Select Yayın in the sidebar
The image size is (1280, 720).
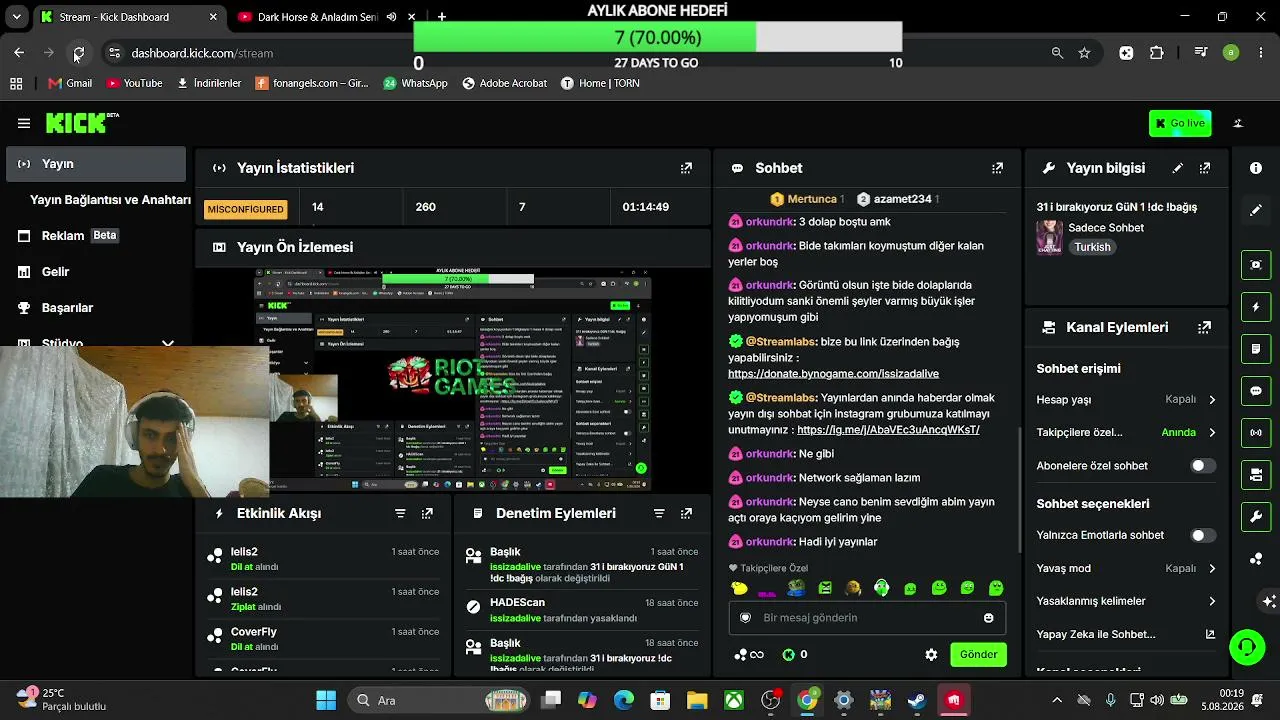pyautogui.click(x=96, y=164)
